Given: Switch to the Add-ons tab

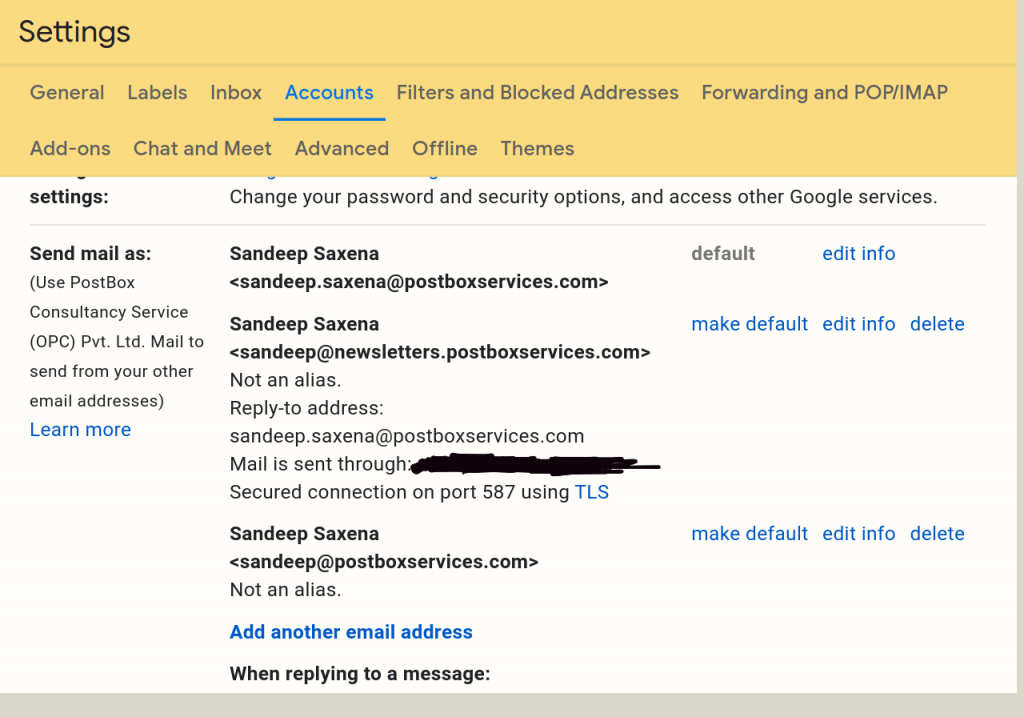Looking at the screenshot, I should click(70, 149).
